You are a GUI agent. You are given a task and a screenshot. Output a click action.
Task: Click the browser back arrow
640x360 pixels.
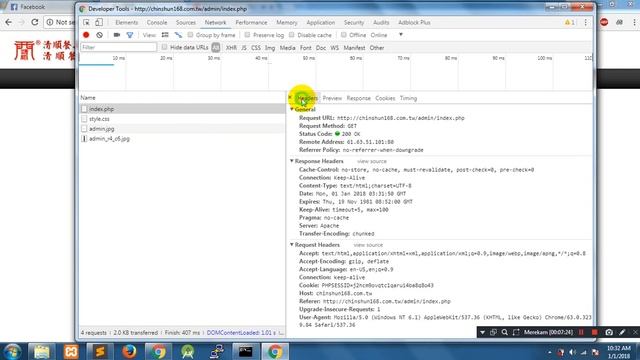[9, 22]
